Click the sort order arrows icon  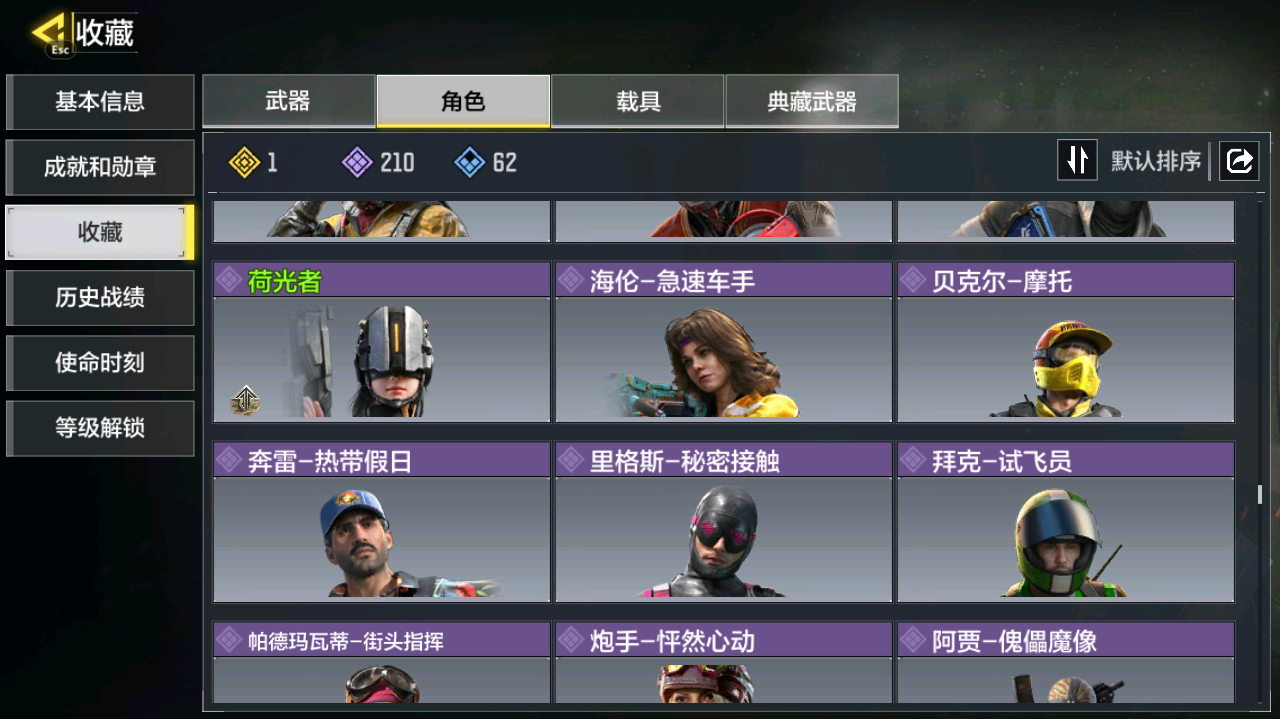[1077, 160]
